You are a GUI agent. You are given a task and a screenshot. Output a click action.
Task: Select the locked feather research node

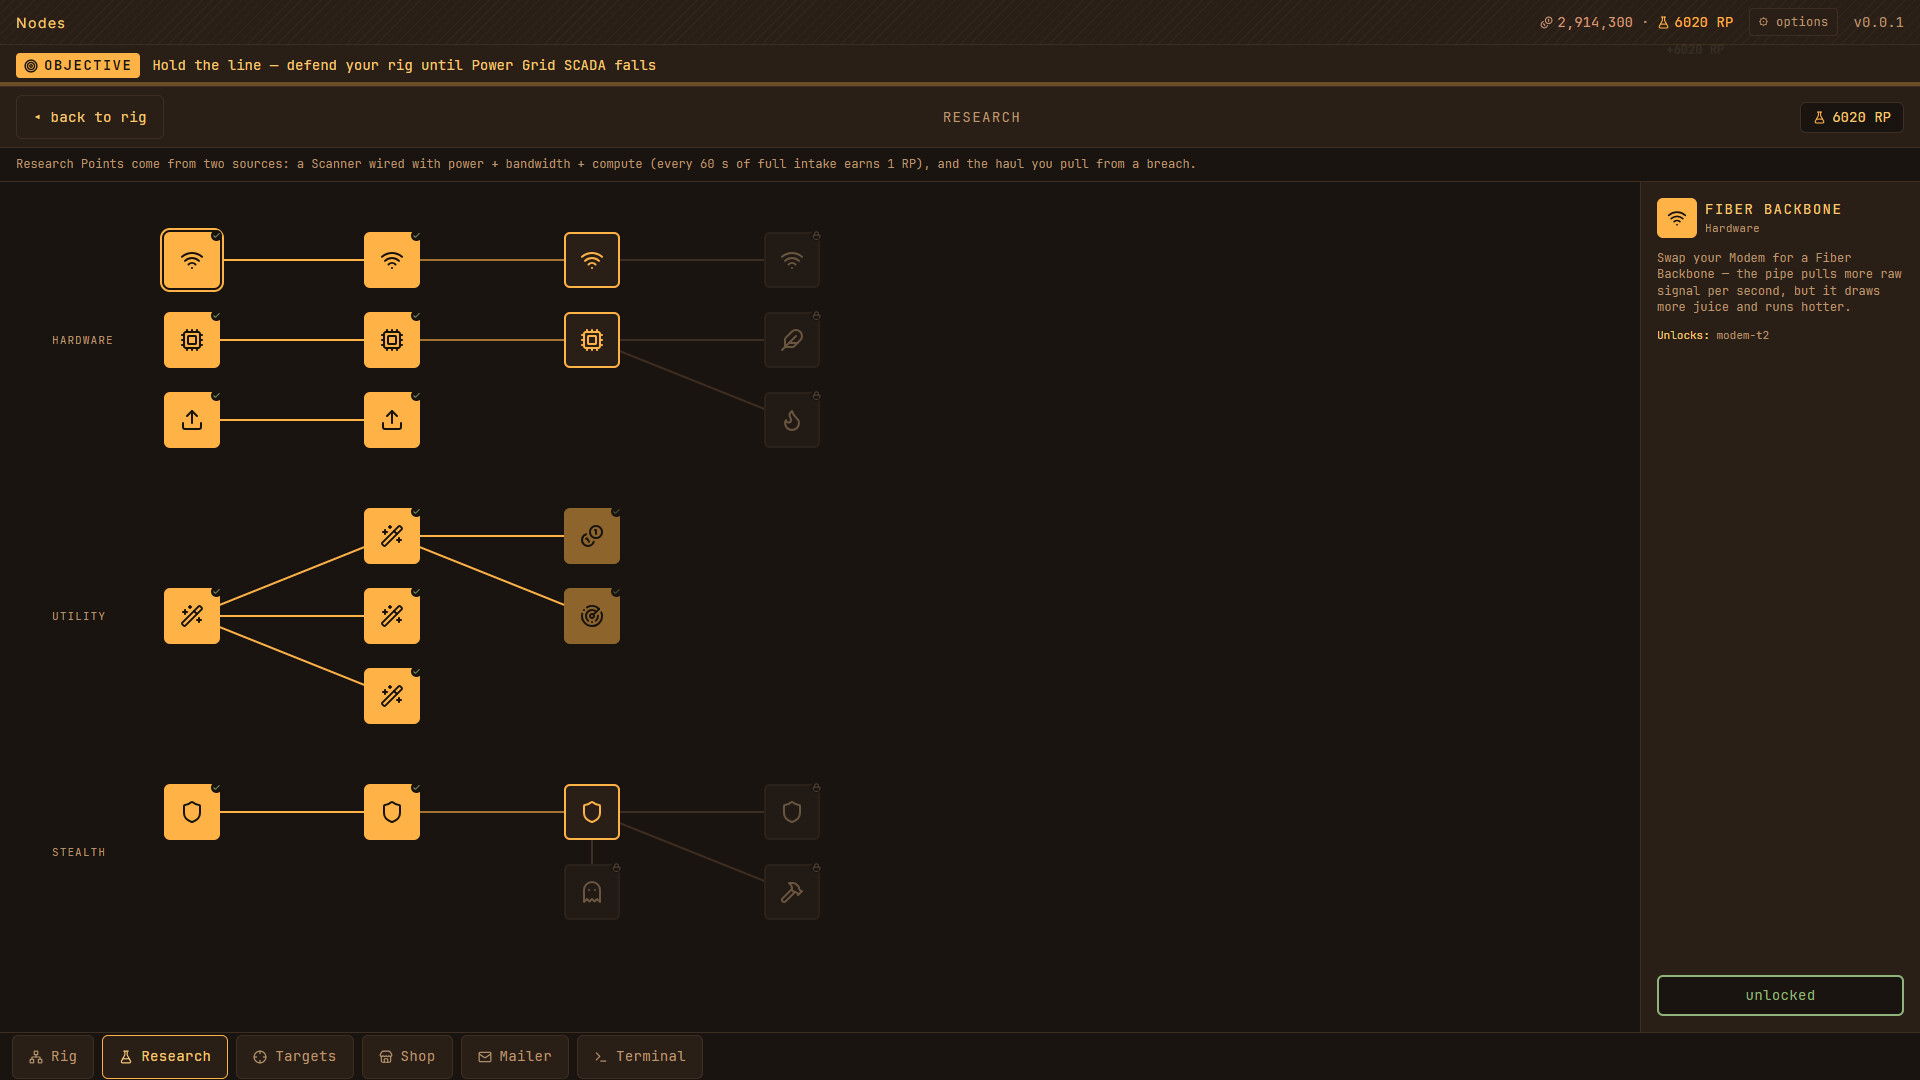(792, 340)
